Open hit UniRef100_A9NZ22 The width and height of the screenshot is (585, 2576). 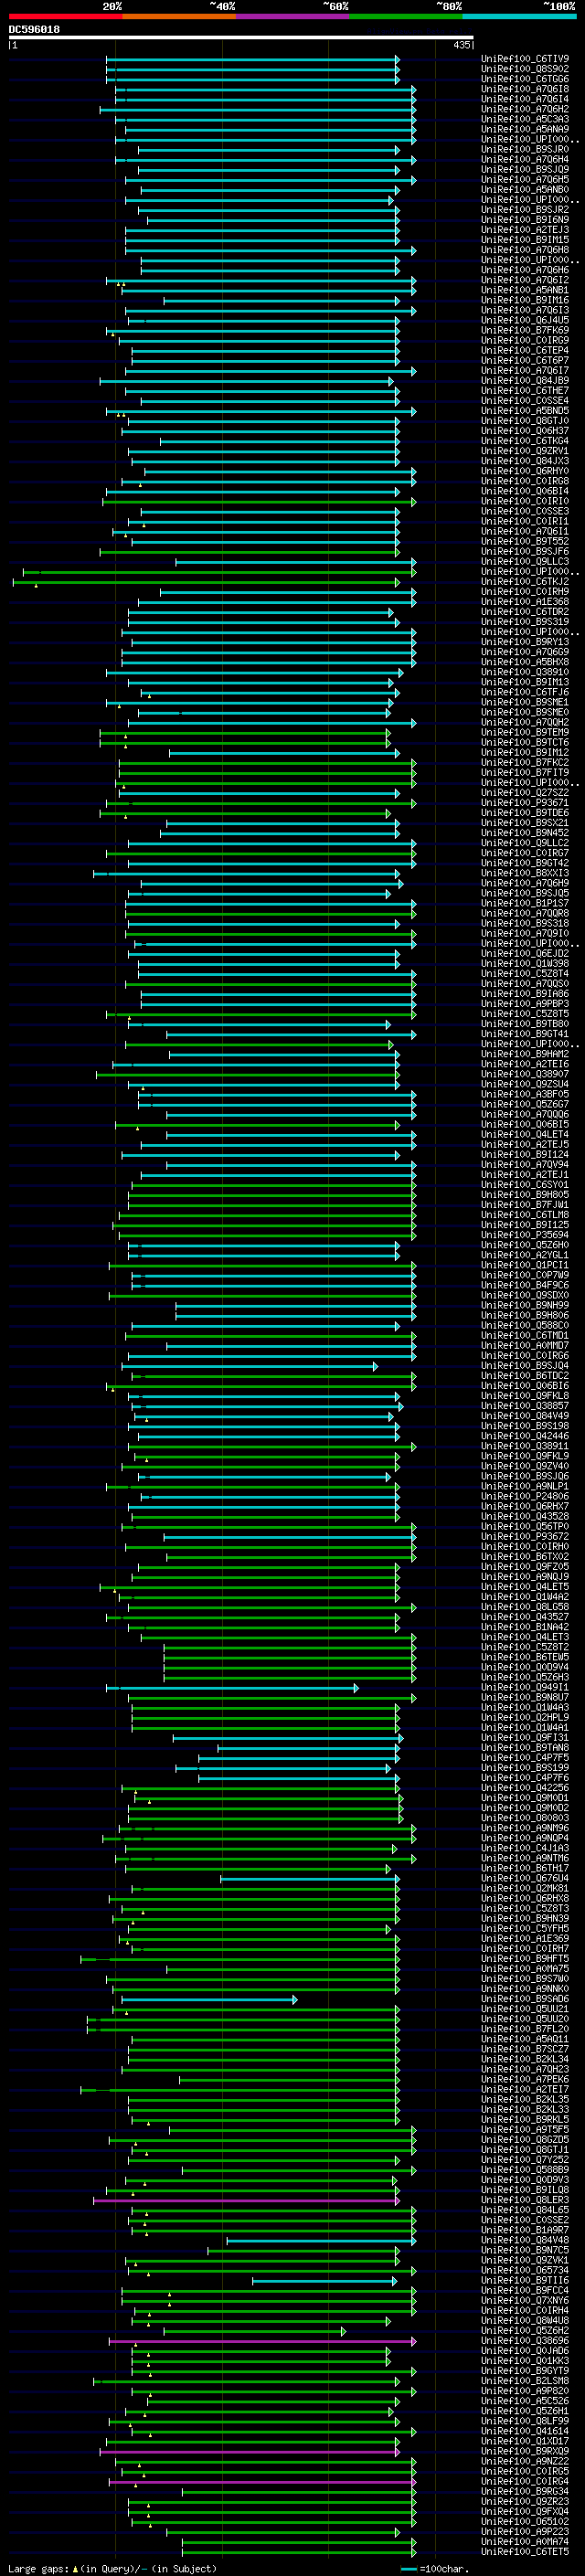525,2461
